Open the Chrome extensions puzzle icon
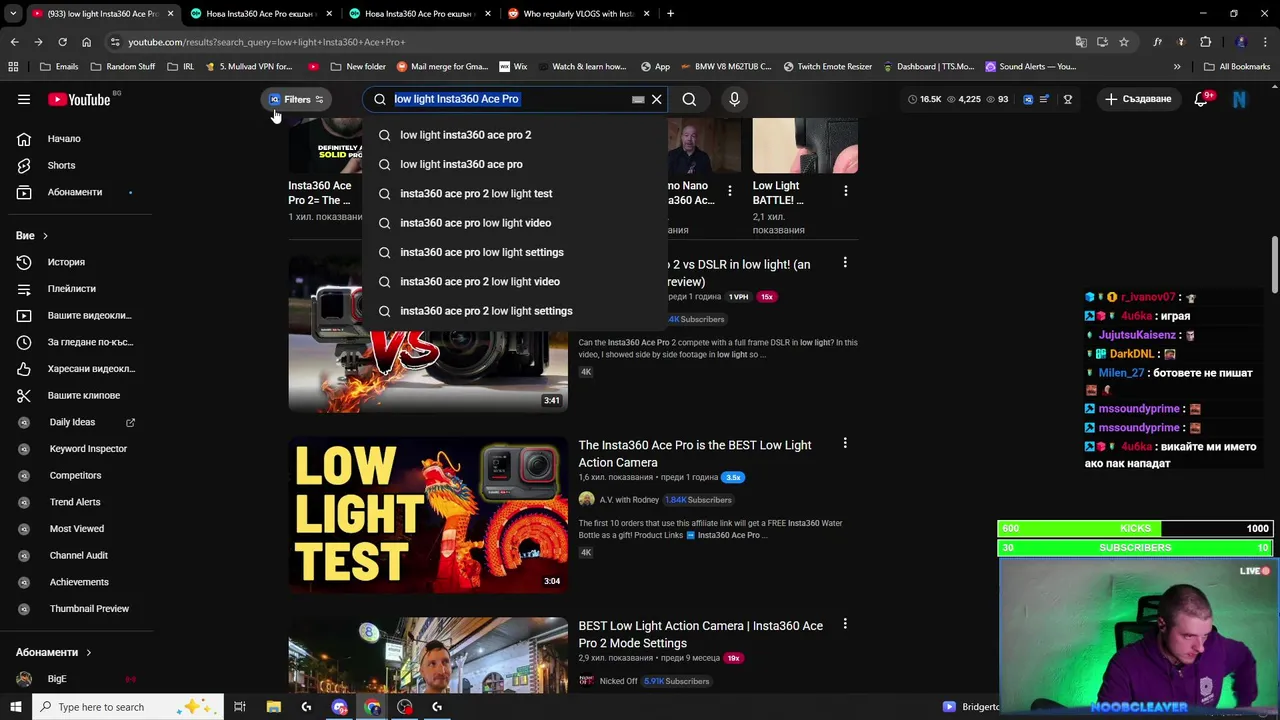 (x=1205, y=42)
